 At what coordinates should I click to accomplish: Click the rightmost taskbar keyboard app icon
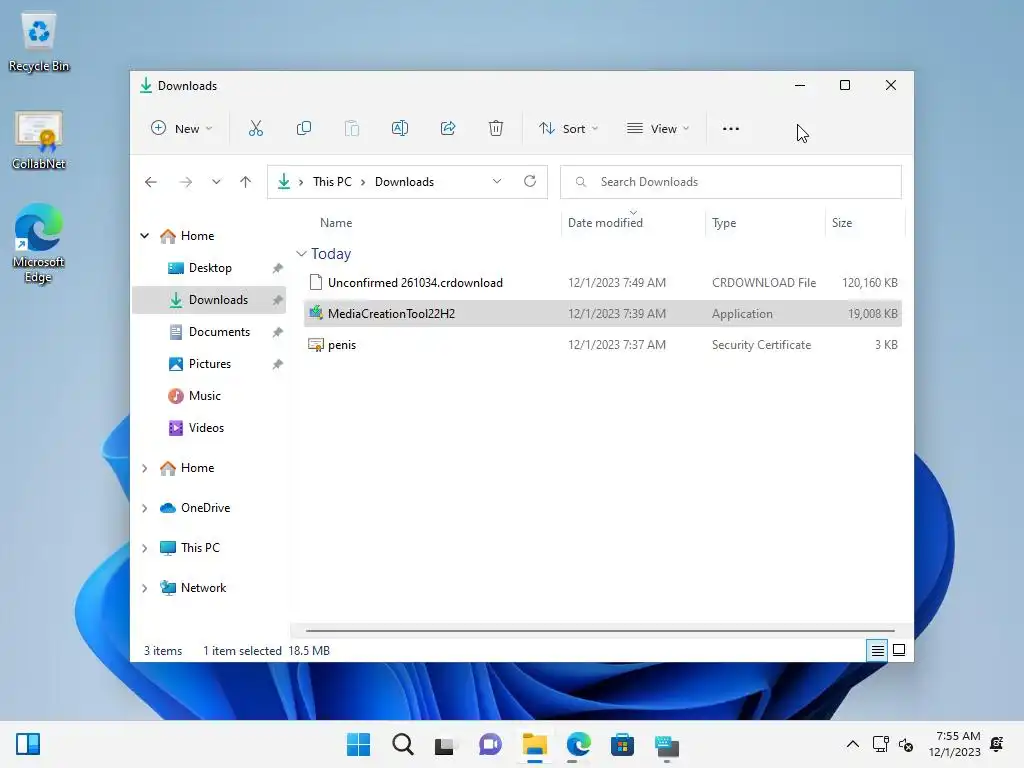point(667,744)
